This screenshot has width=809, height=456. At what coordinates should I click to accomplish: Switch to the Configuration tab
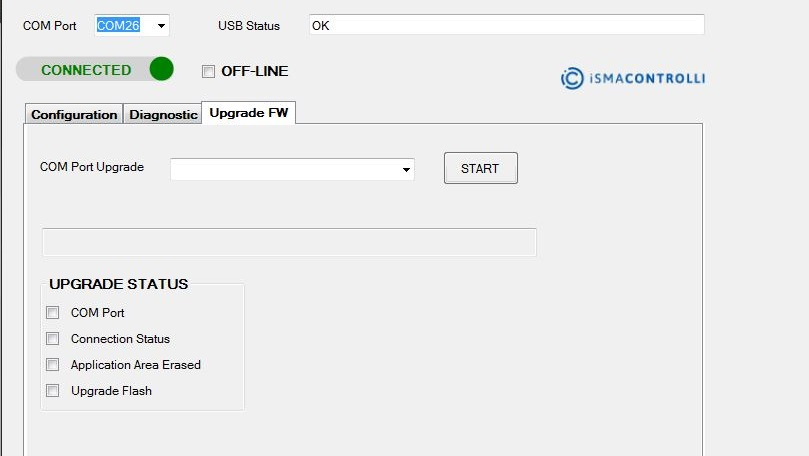pyautogui.click(x=74, y=114)
